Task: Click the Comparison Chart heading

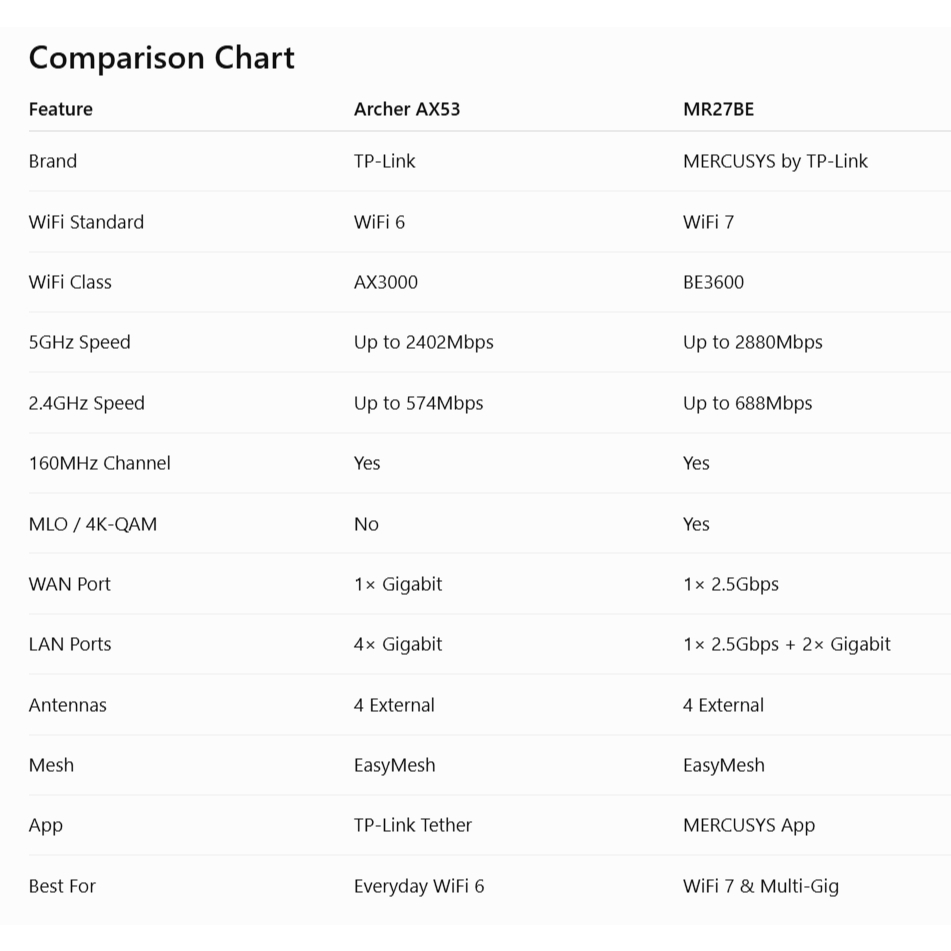Action: [x=161, y=58]
